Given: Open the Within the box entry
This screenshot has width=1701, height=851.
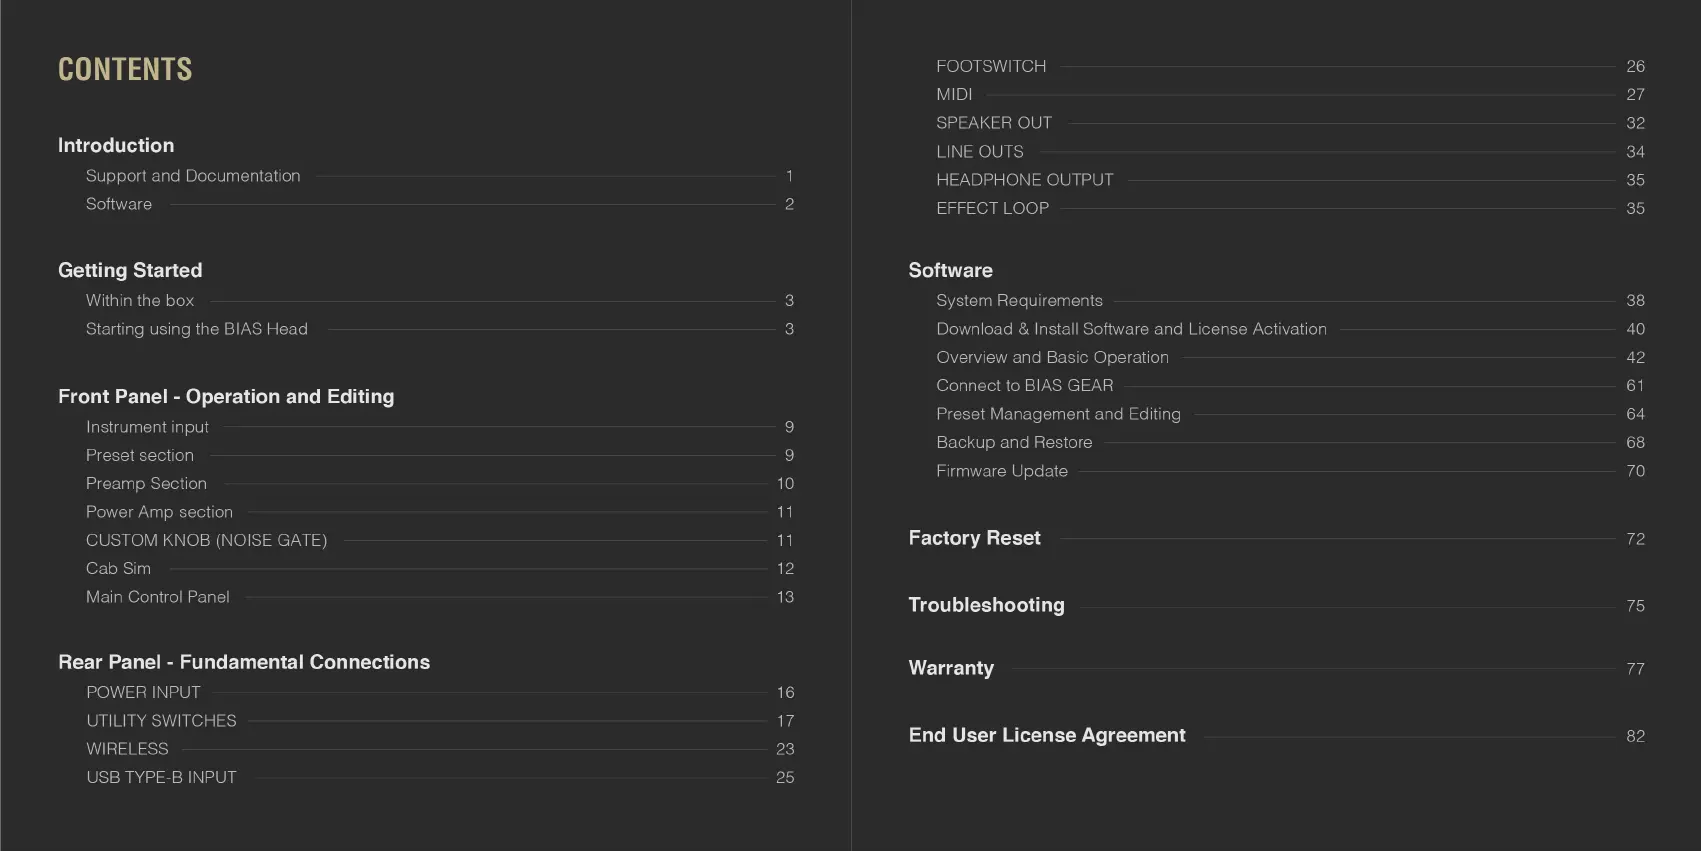Looking at the screenshot, I should [x=140, y=301].
